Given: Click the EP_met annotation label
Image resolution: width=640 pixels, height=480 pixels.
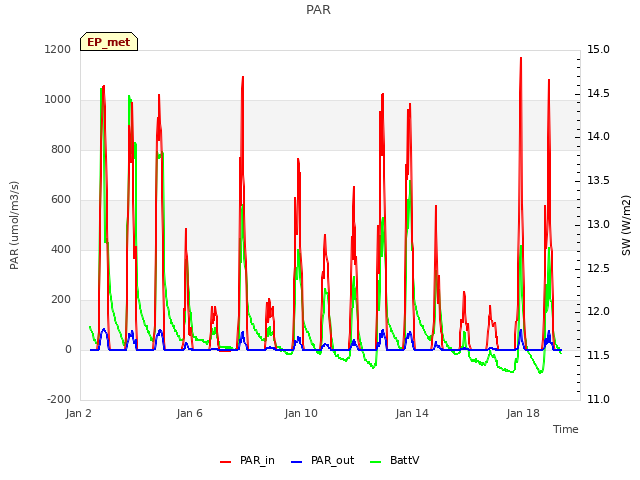Looking at the screenshot, I should (109, 42).
